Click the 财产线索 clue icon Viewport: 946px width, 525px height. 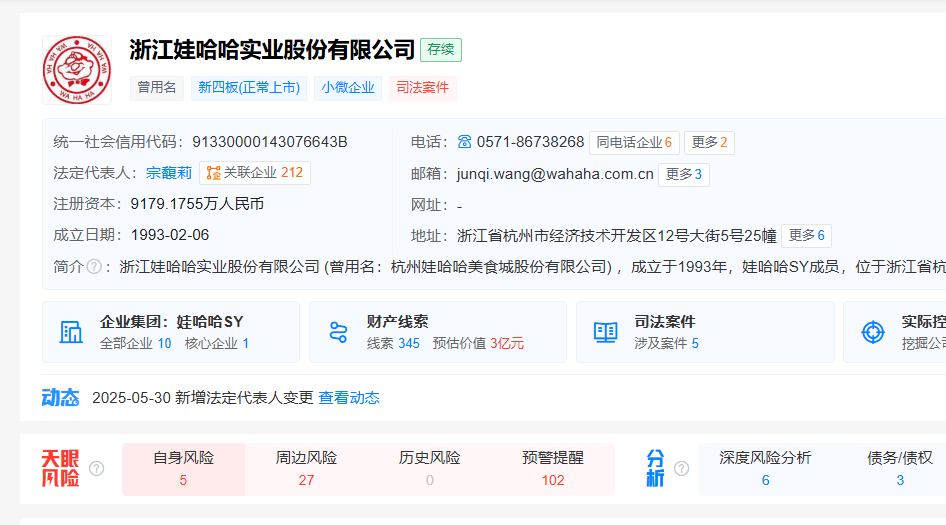tap(338, 332)
